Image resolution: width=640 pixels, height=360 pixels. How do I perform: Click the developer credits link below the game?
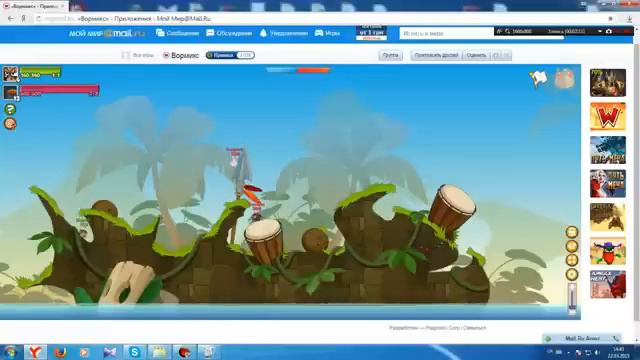tap(438, 328)
